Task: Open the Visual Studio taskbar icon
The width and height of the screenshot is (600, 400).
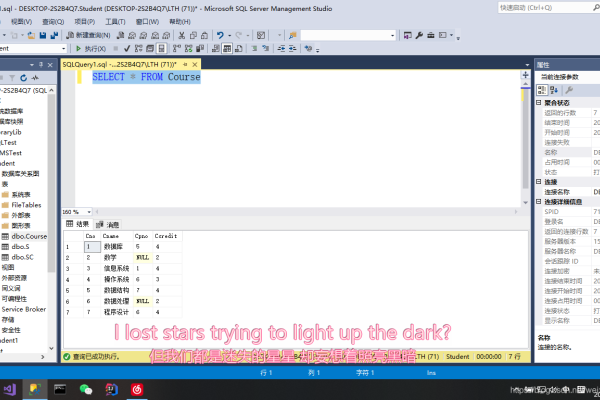Action: (x=9, y=387)
